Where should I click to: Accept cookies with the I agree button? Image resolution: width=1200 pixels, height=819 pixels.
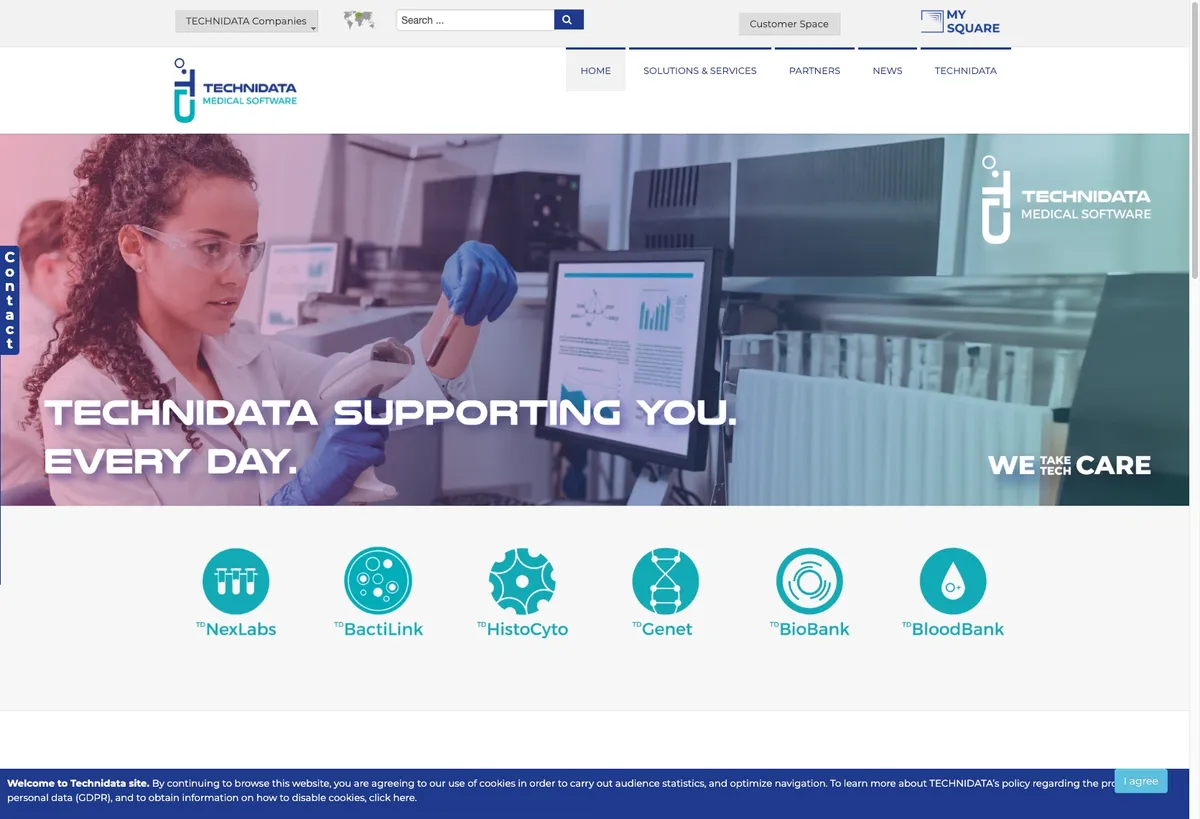click(1141, 781)
